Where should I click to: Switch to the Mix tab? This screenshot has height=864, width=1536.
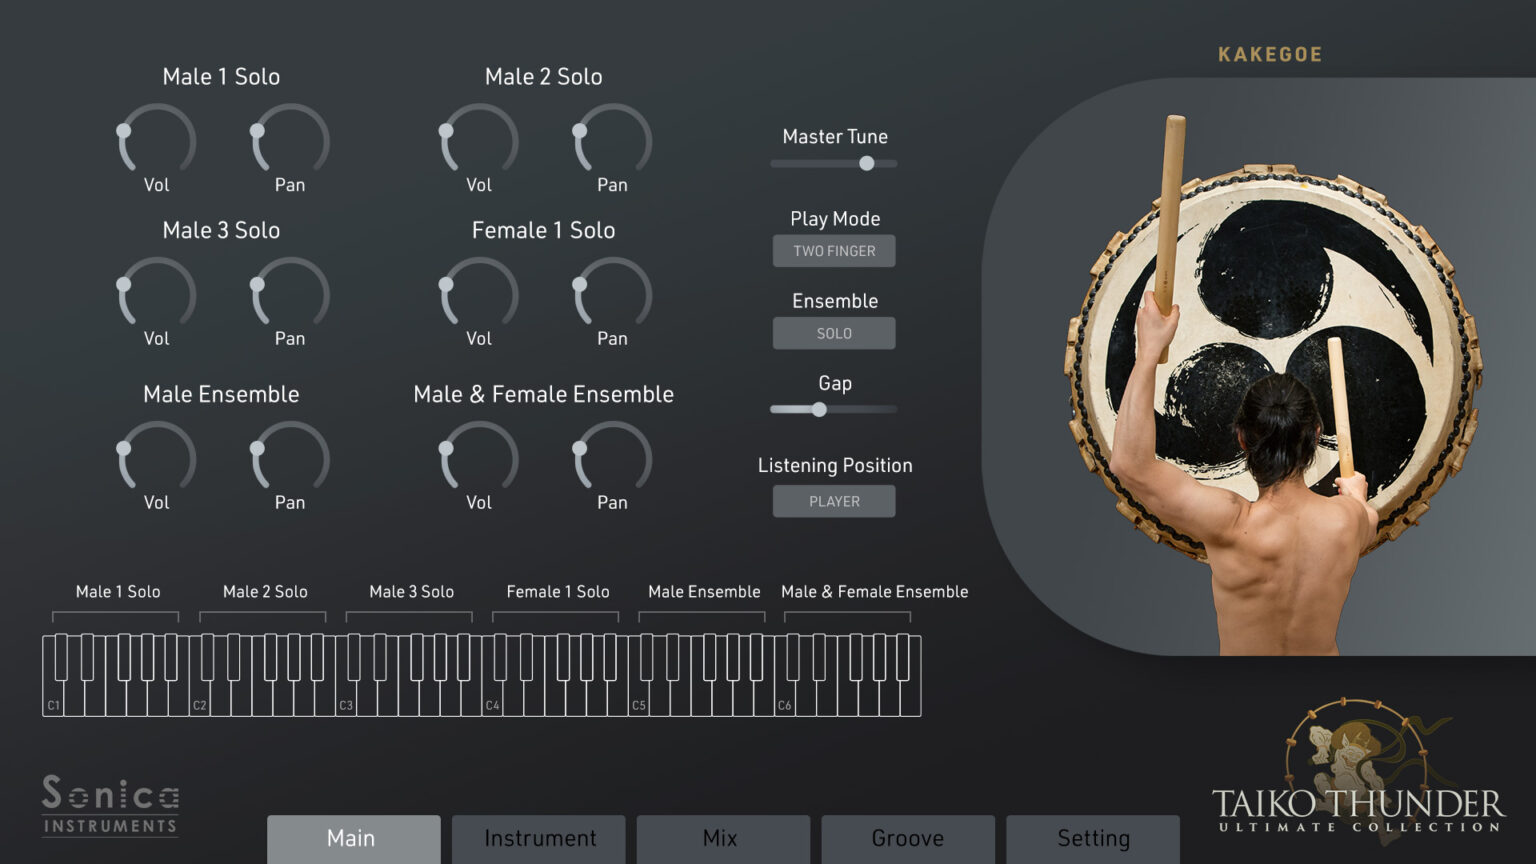tap(723, 839)
